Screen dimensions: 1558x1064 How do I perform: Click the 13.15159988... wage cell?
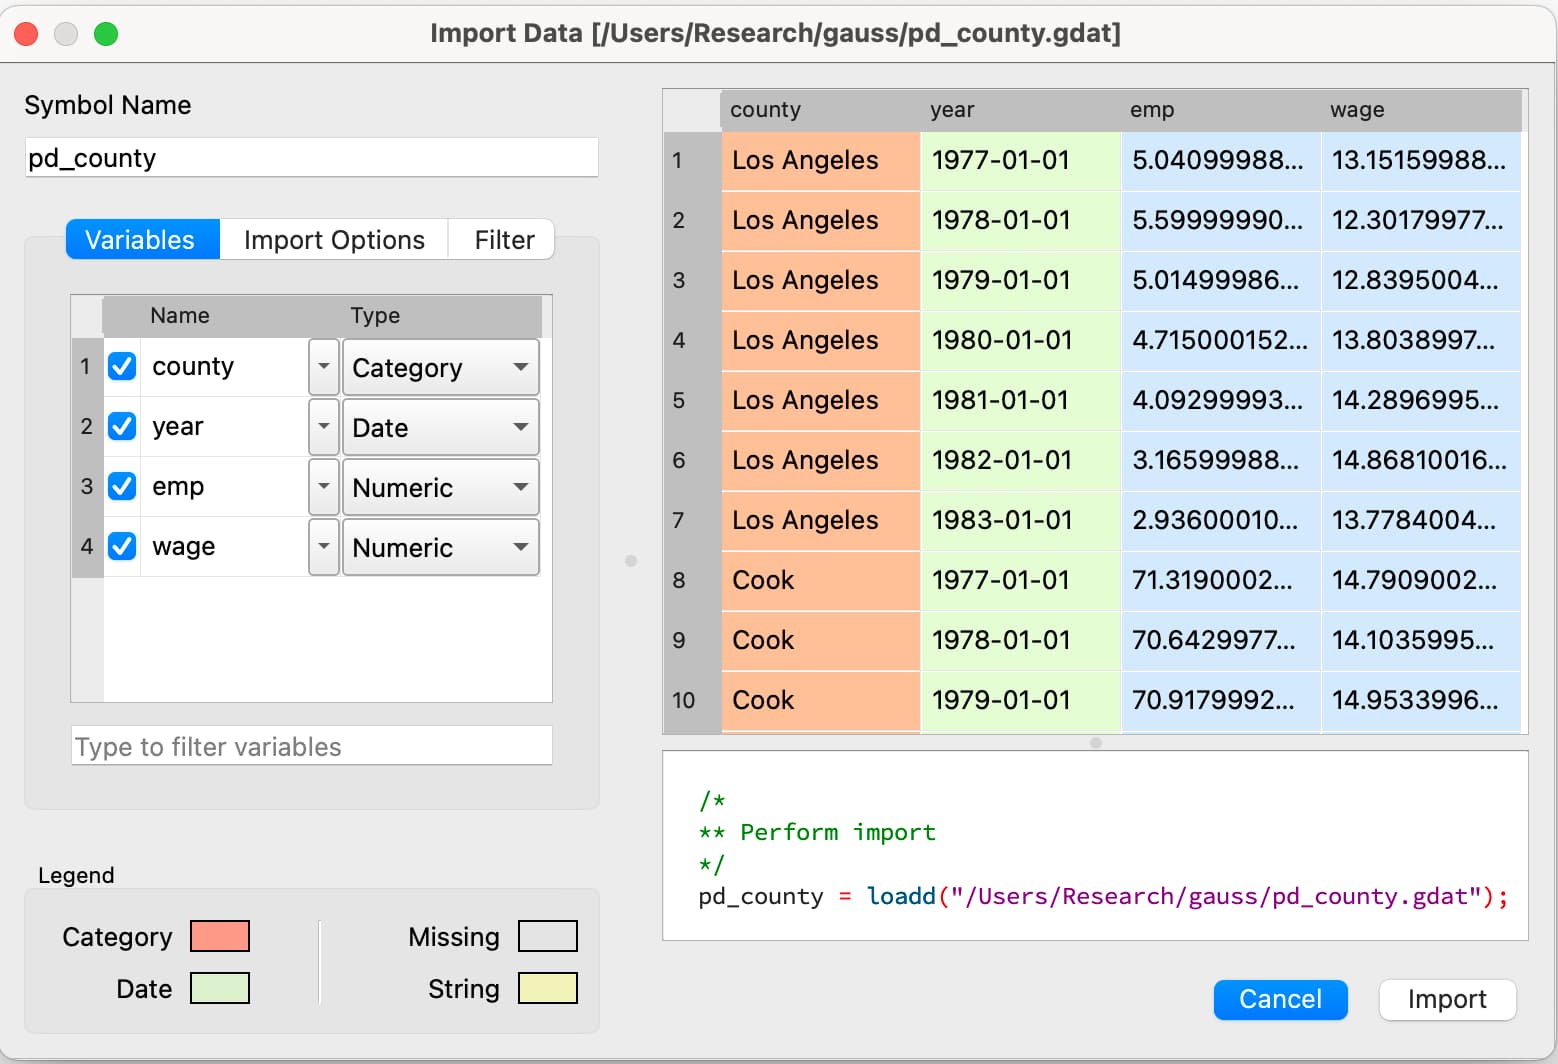(1421, 160)
